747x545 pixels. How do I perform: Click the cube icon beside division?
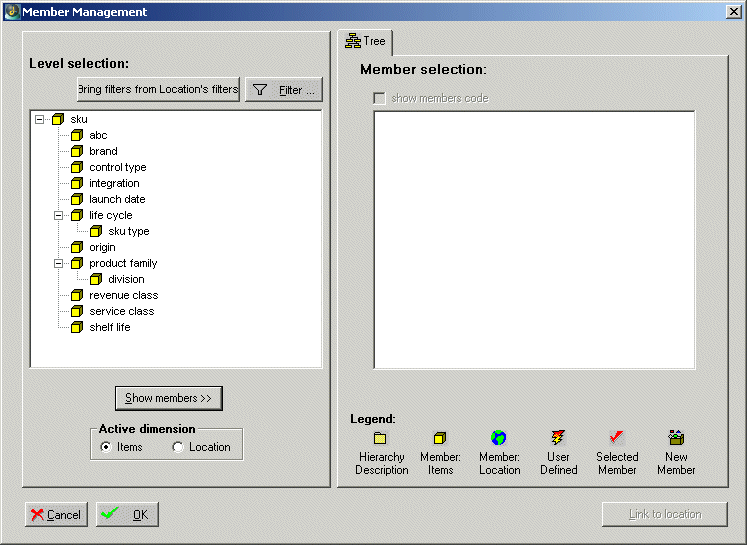point(96,279)
